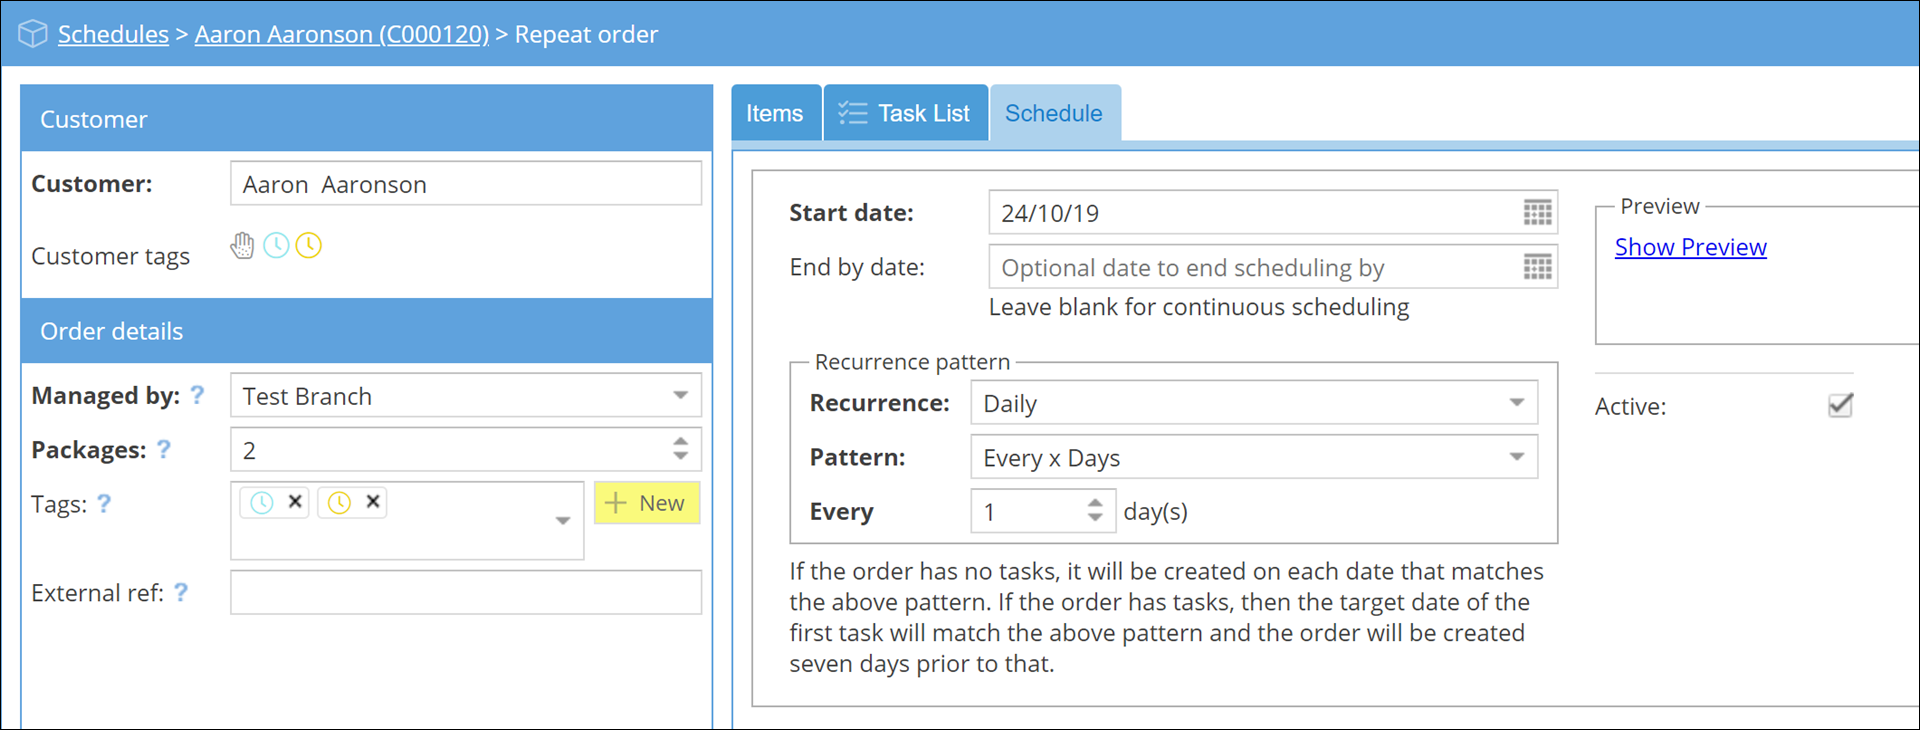Expand the Managed by dropdown
This screenshot has width=1920, height=730.
coord(680,396)
